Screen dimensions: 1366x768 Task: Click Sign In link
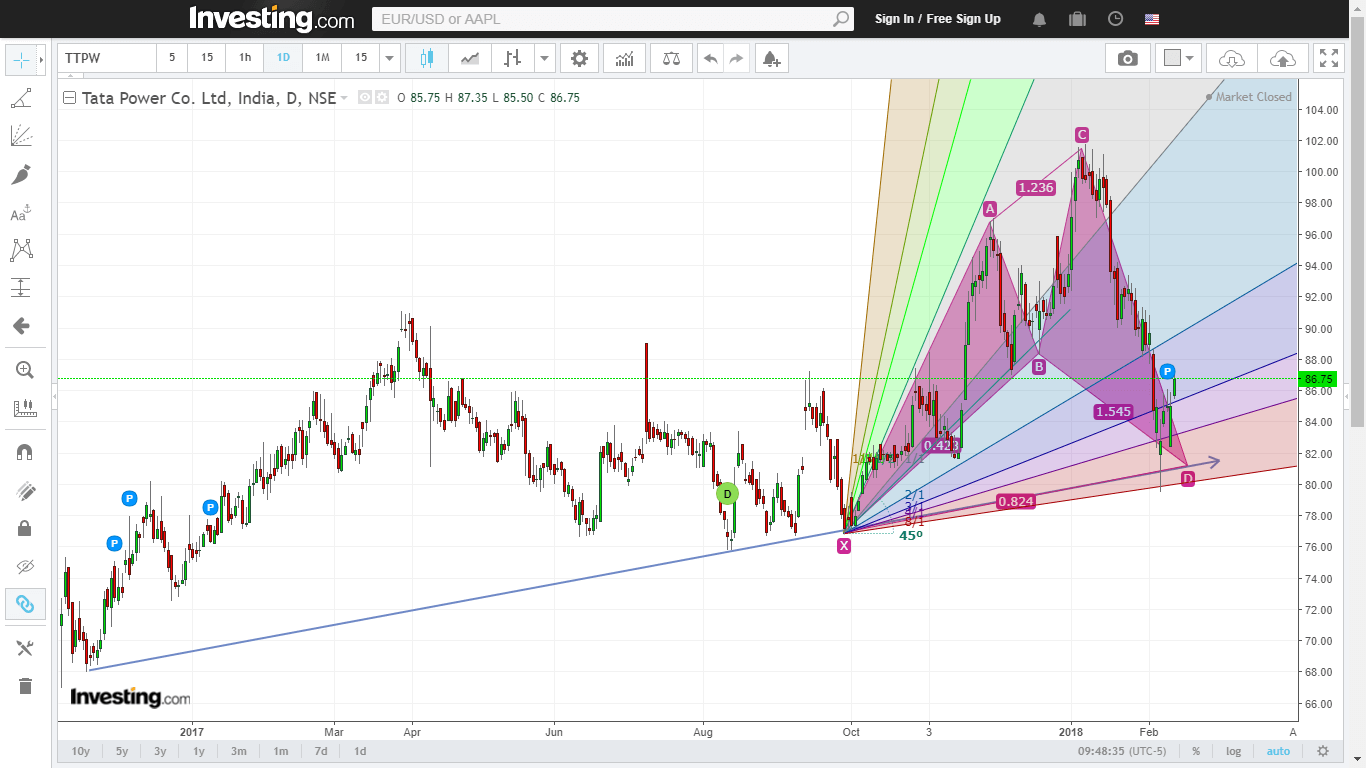pyautogui.click(x=894, y=19)
